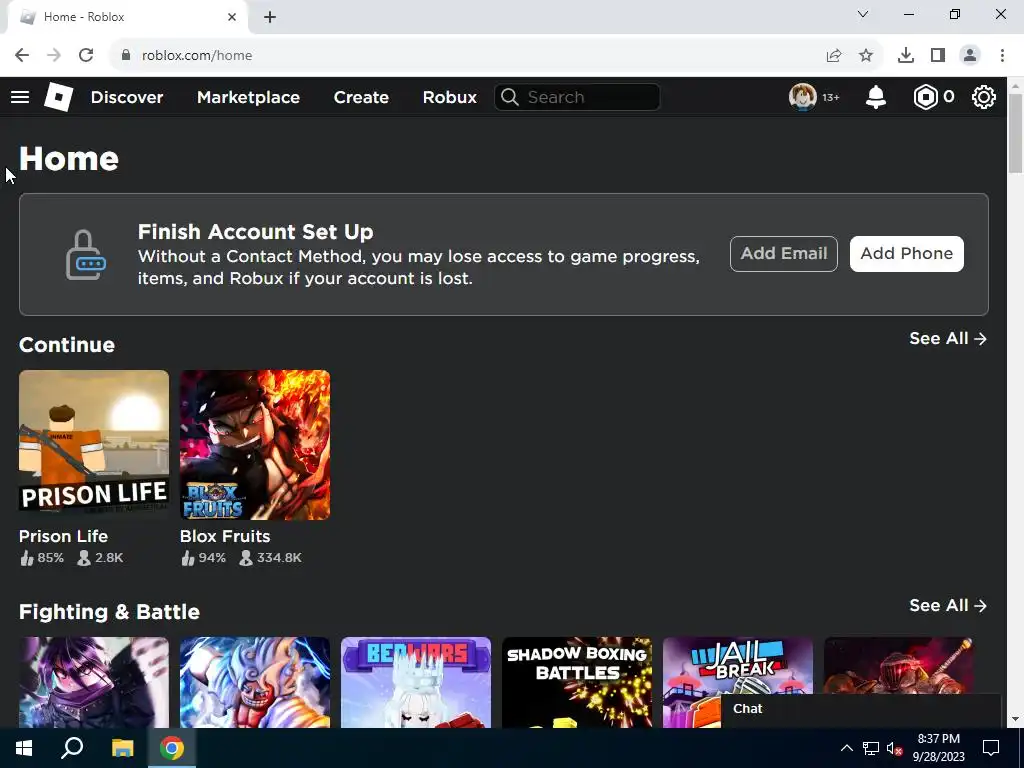Open a new Chrome tab

pos(270,17)
